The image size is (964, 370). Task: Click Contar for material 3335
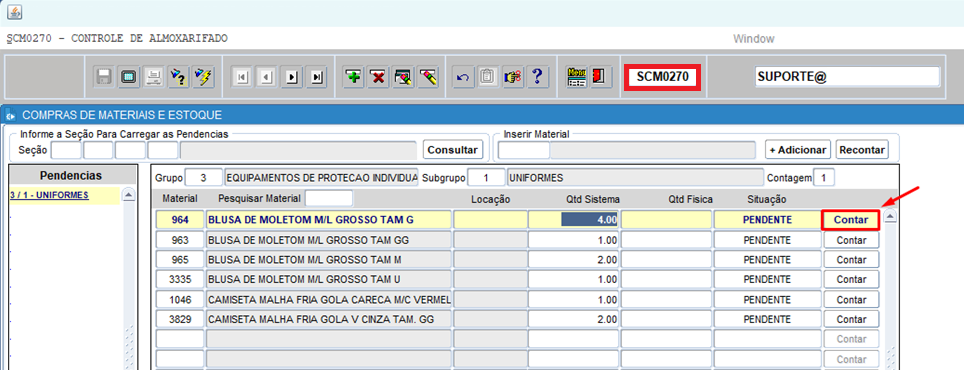tap(851, 280)
